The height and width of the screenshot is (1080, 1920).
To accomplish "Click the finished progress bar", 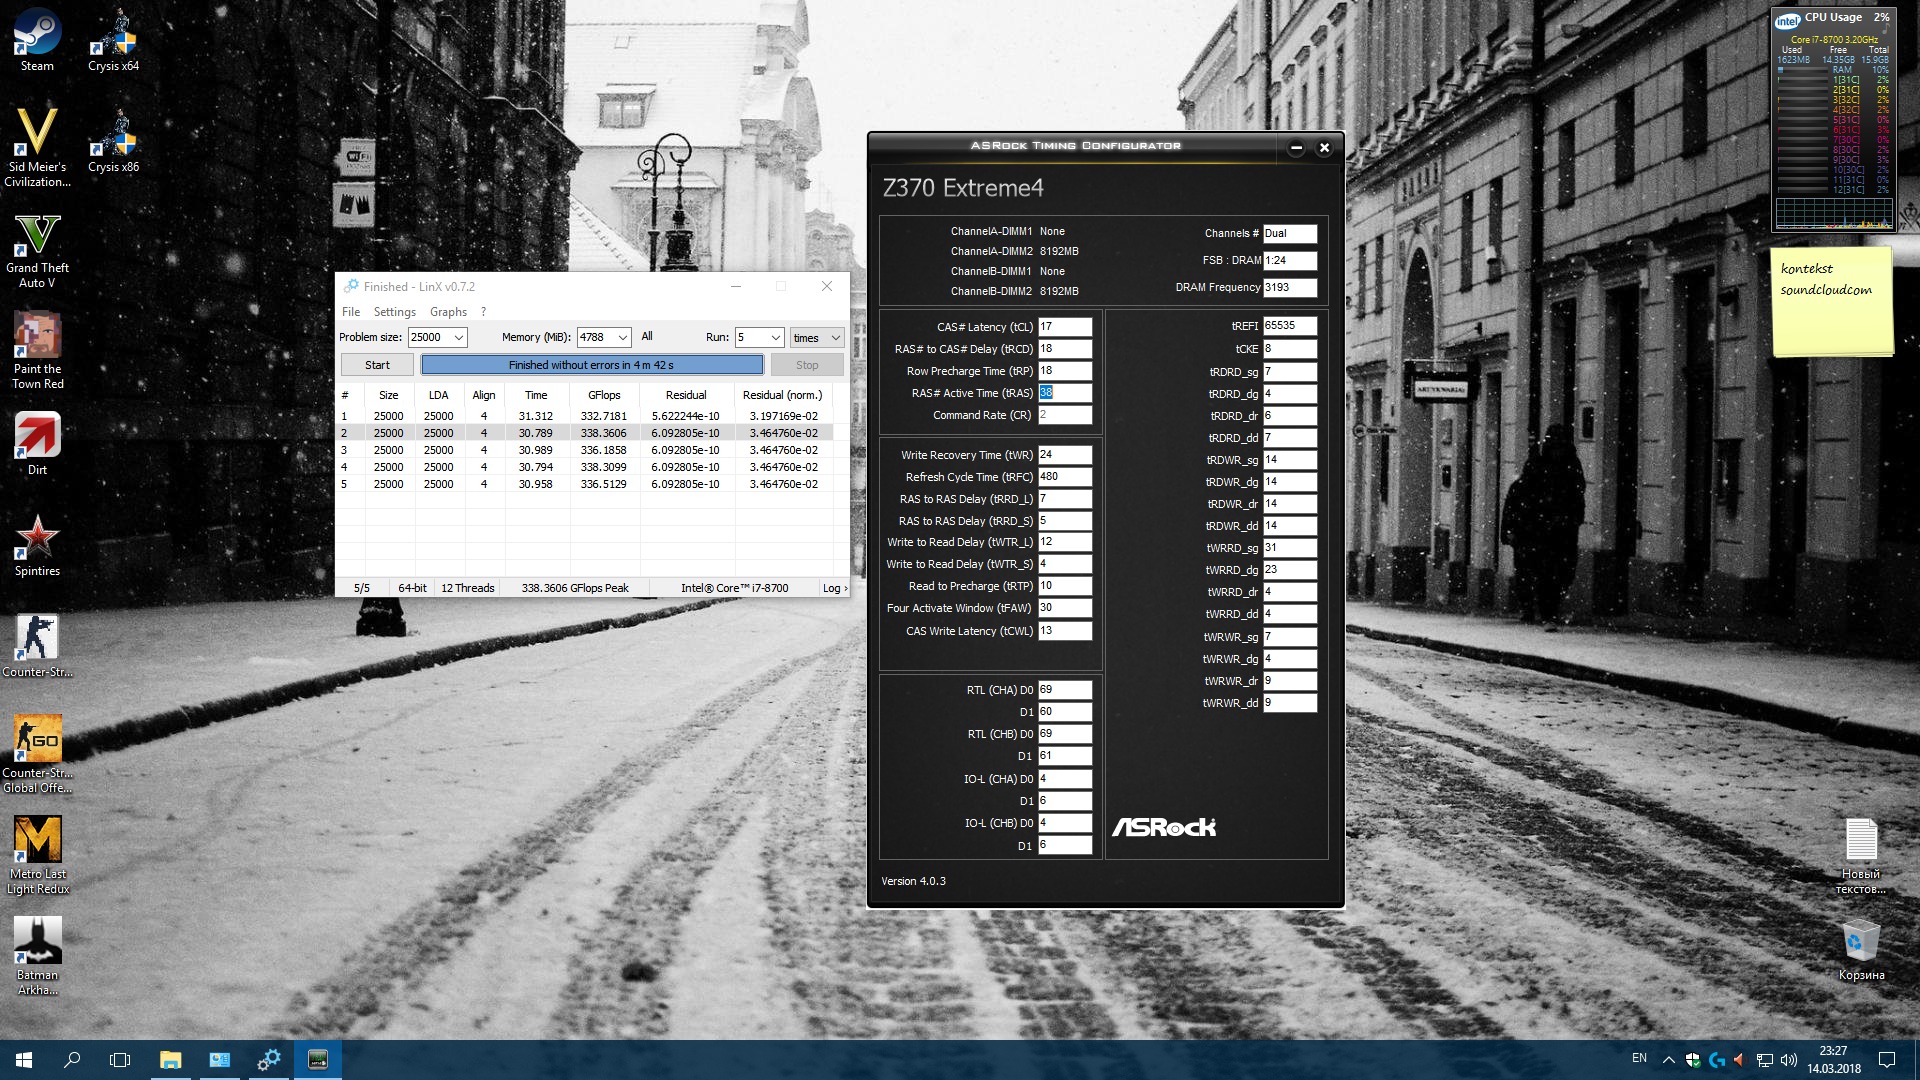I will click(592, 365).
